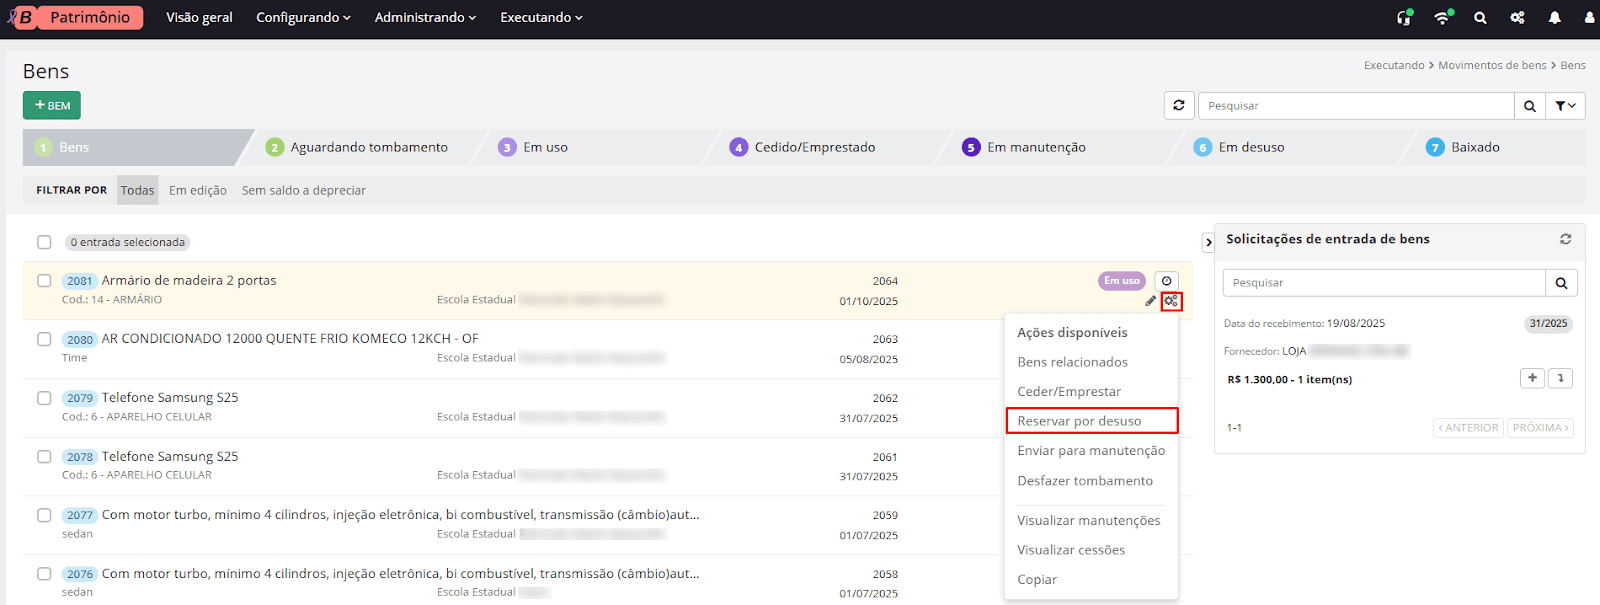This screenshot has width=1600, height=605.
Task: Open the support headset icon in top bar
Action: tap(1404, 17)
